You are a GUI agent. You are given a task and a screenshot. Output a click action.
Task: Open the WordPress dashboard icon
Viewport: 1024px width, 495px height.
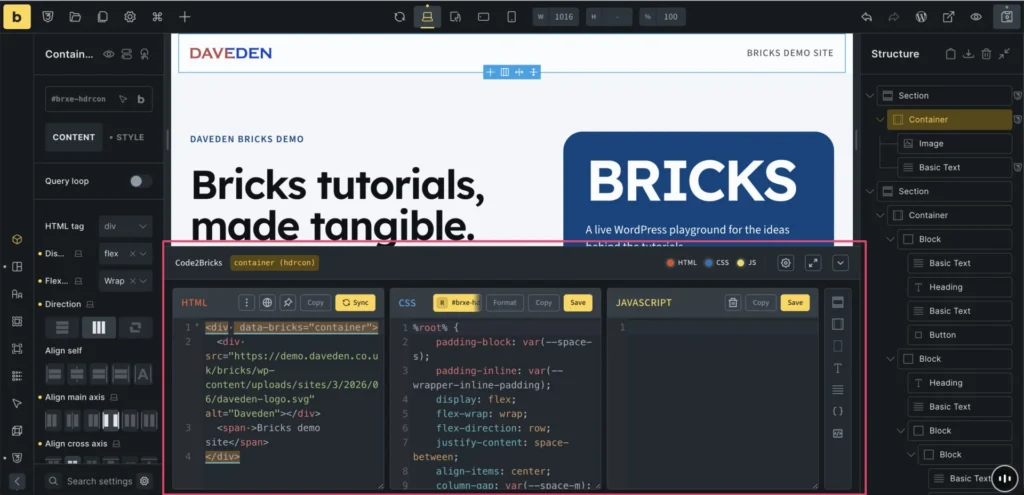[x=921, y=17]
